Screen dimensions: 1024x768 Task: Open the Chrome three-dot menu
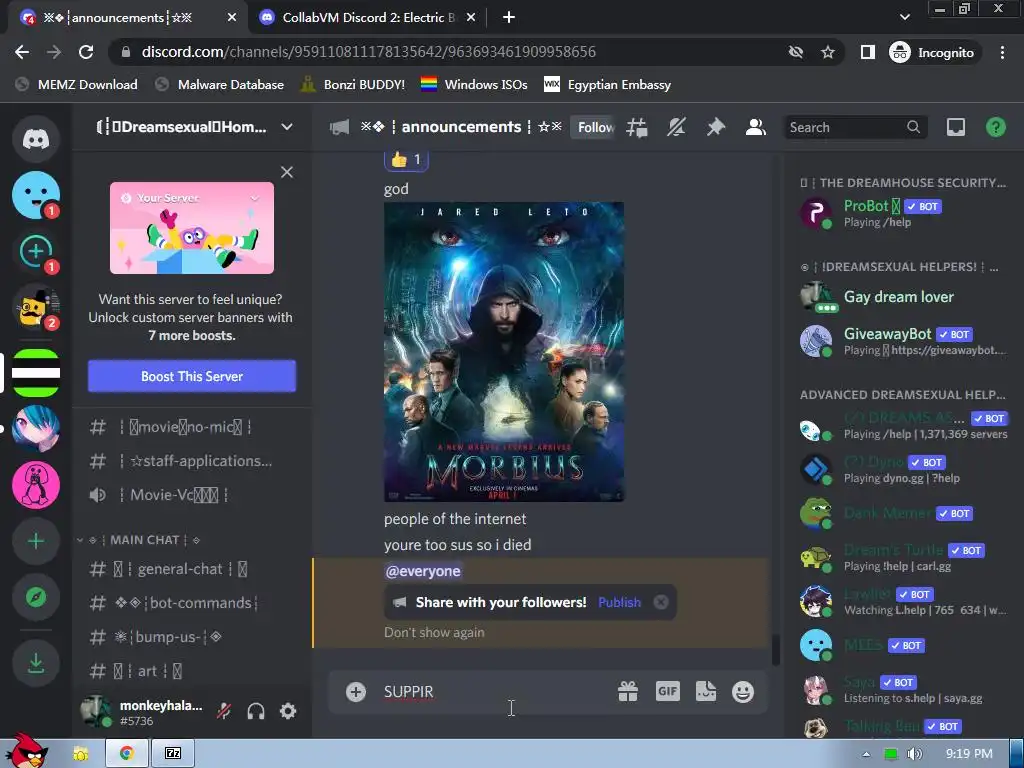coord(1002,52)
